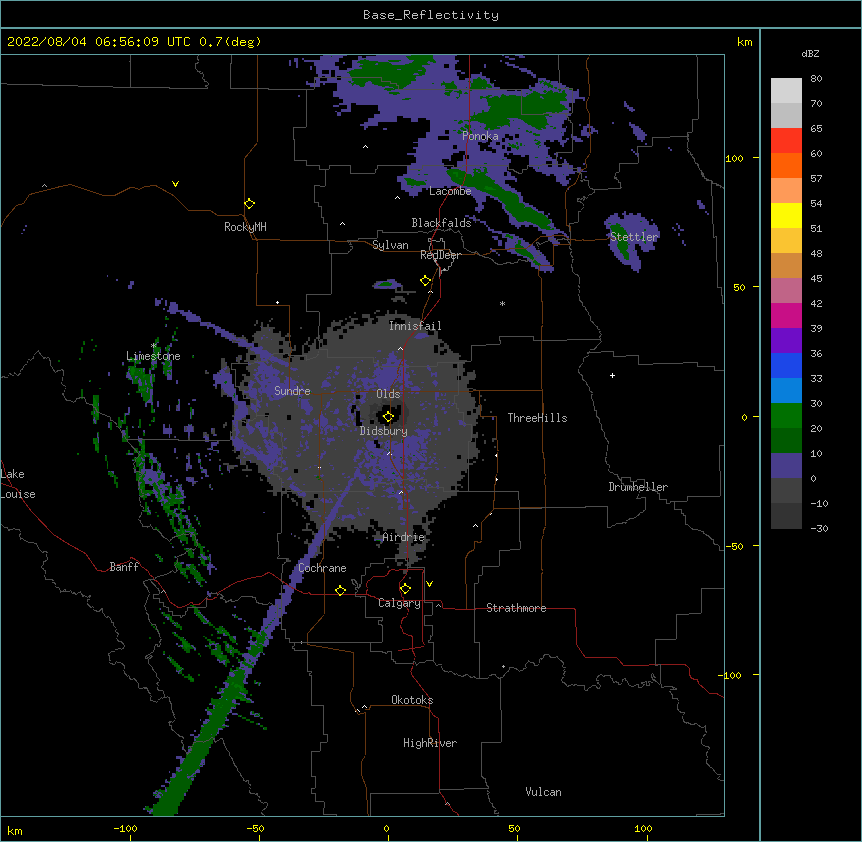This screenshot has height=842, width=862.
Task: Select the 10 dBZ purple color swatch
Action: pyautogui.click(x=786, y=466)
